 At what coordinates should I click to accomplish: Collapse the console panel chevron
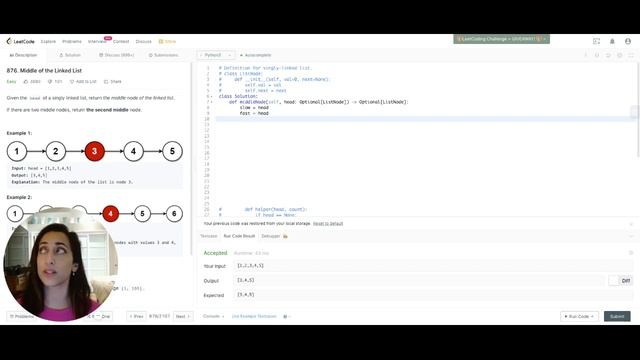(631, 236)
